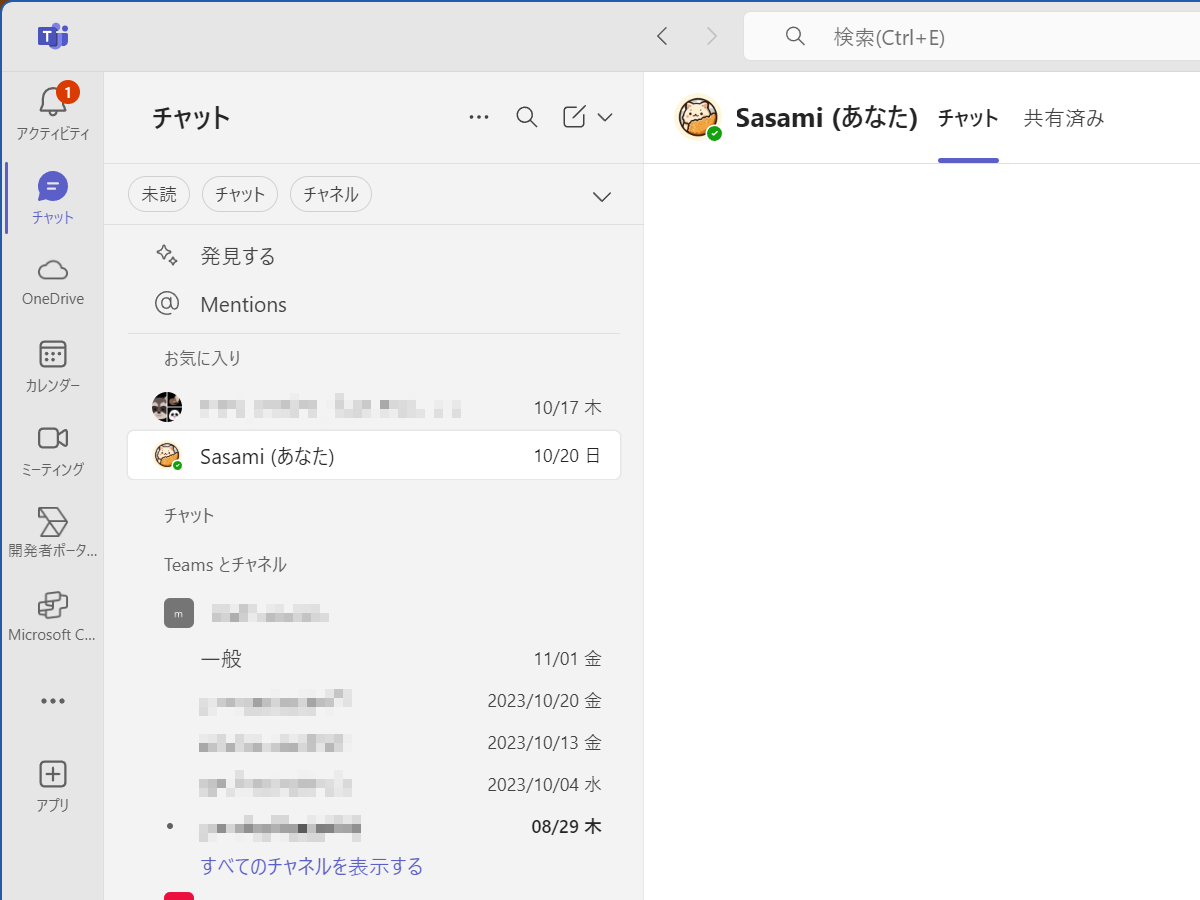Image resolution: width=1200 pixels, height=900 pixels.
Task: Switch to the 共有済み (Shared) tab
Action: (1063, 117)
